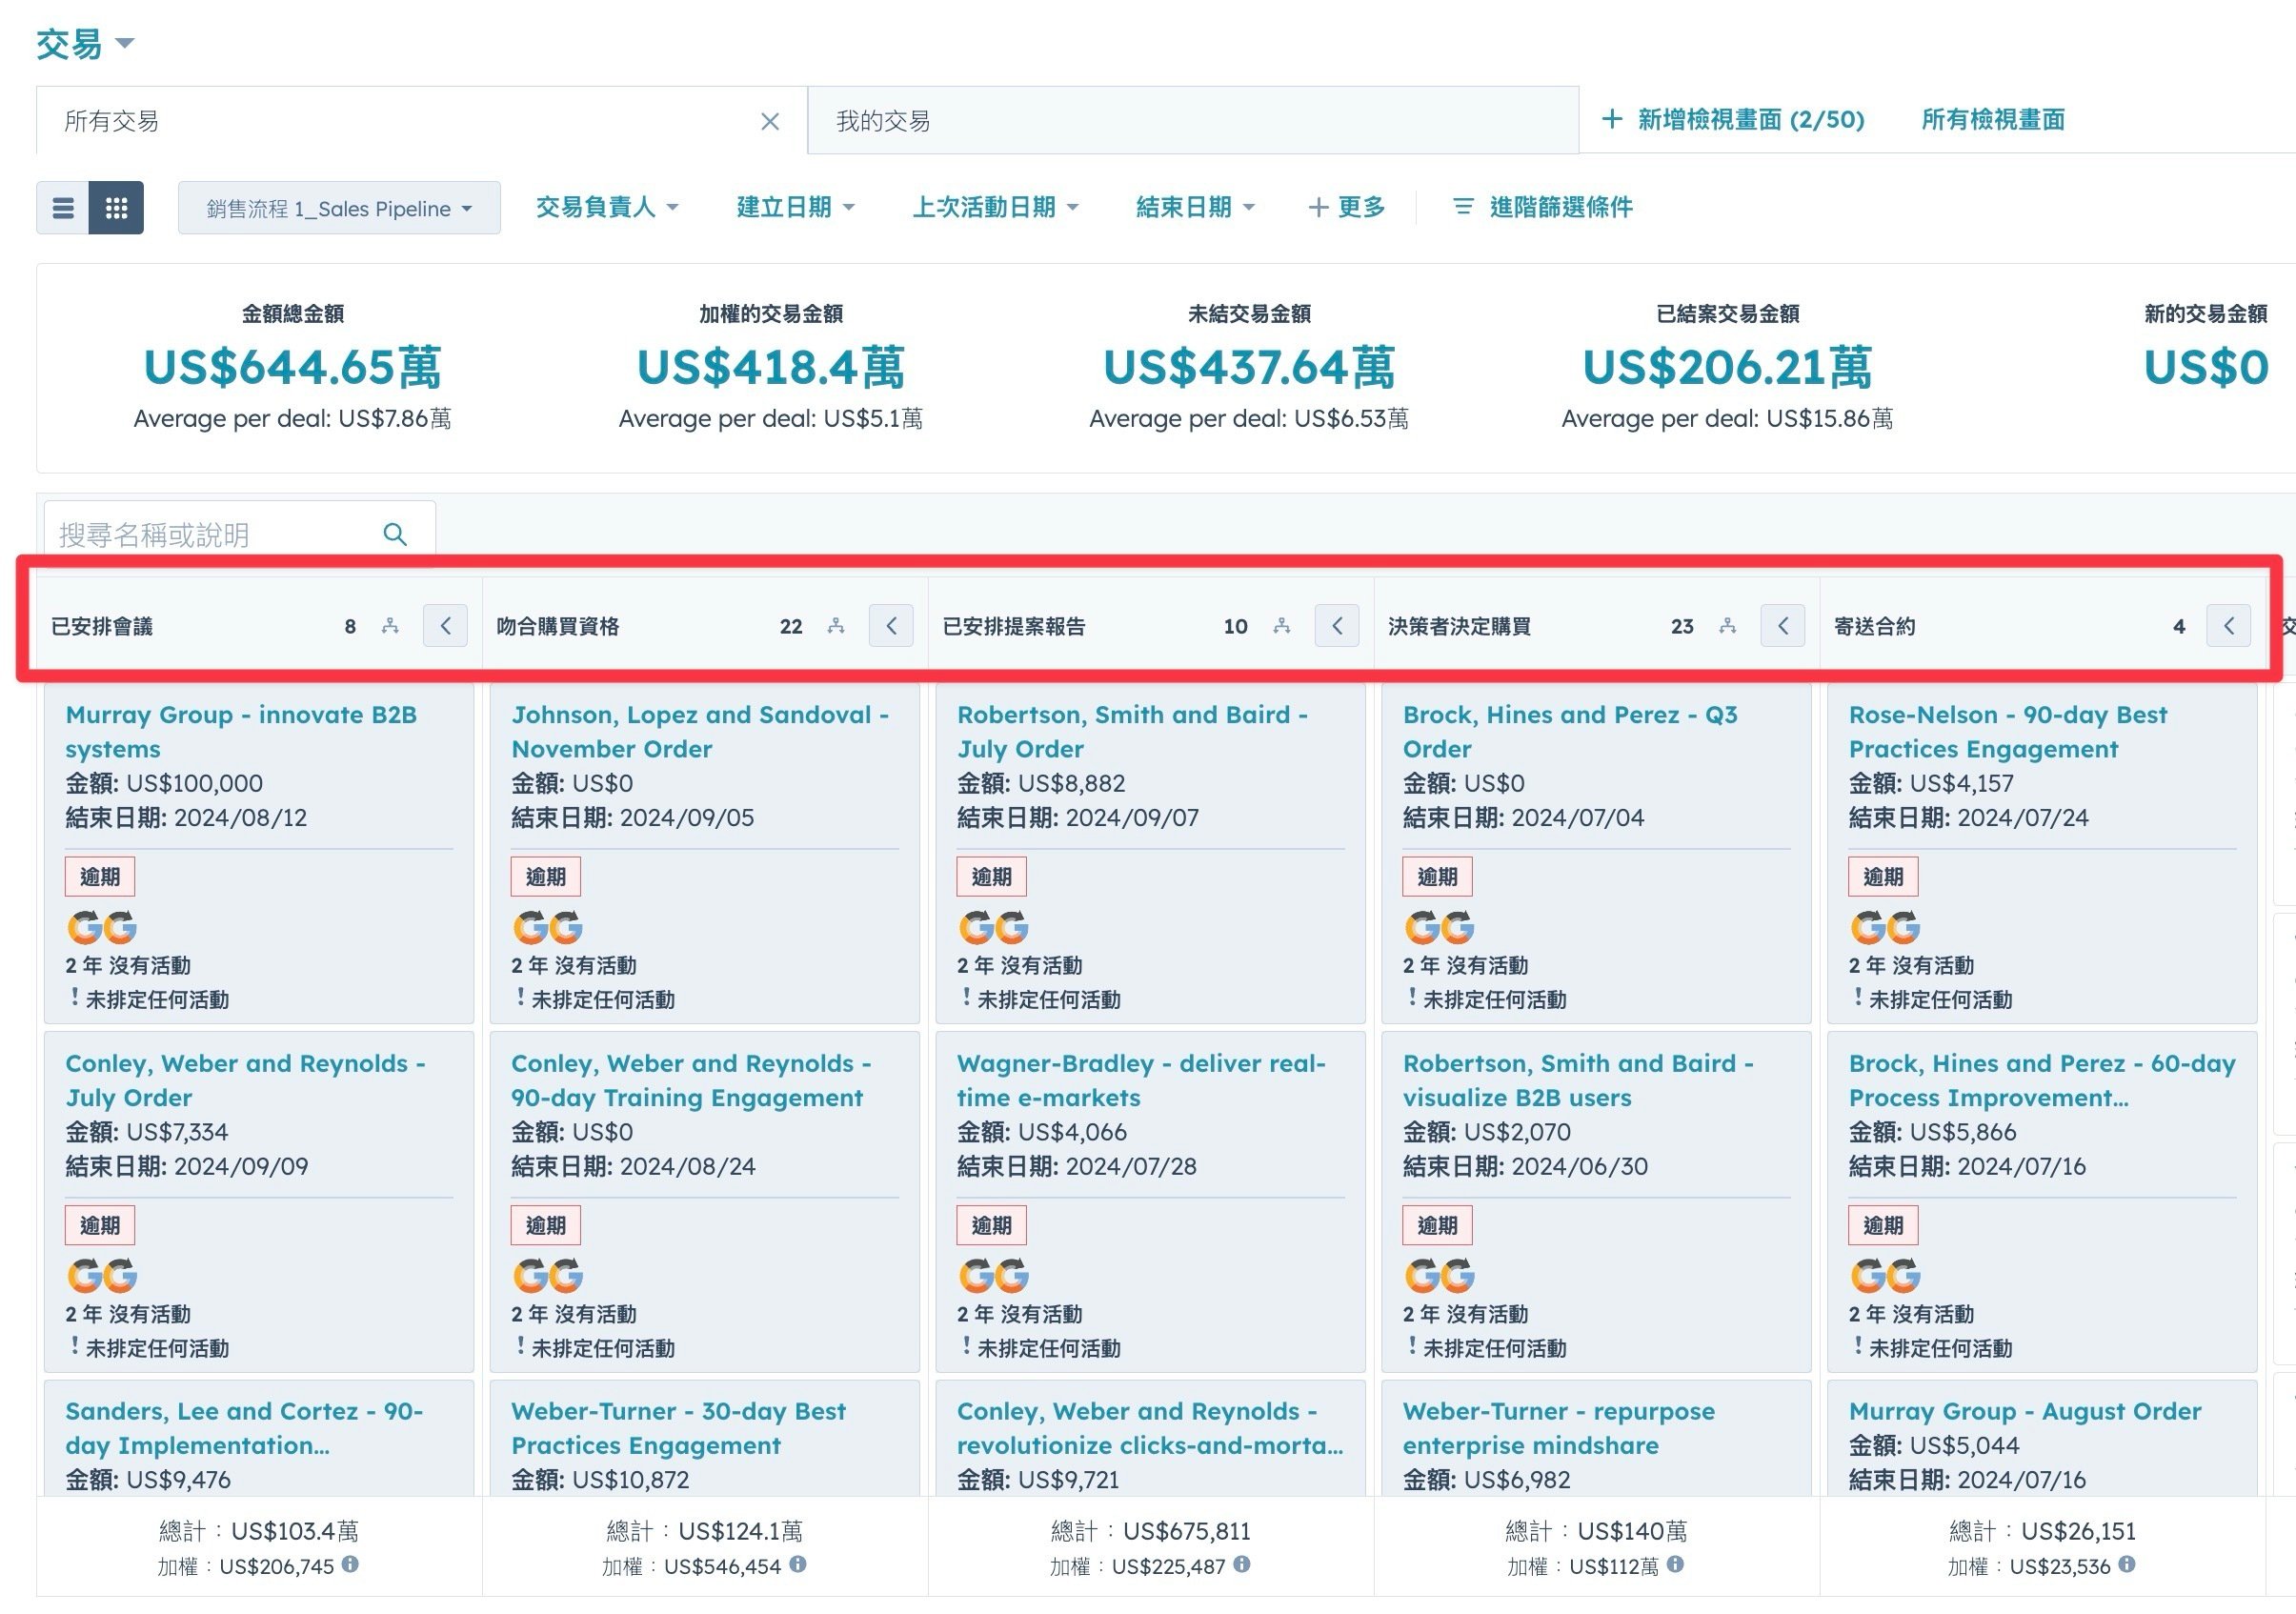Screen dimensions: 2296x1614
Task: Open 所有檢視畫面 list
Action: [1991, 119]
